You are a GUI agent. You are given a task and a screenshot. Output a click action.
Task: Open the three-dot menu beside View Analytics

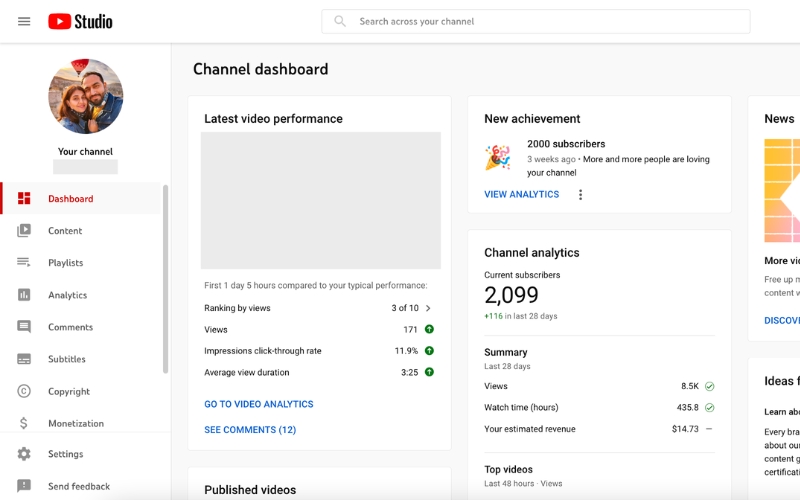pyautogui.click(x=580, y=194)
